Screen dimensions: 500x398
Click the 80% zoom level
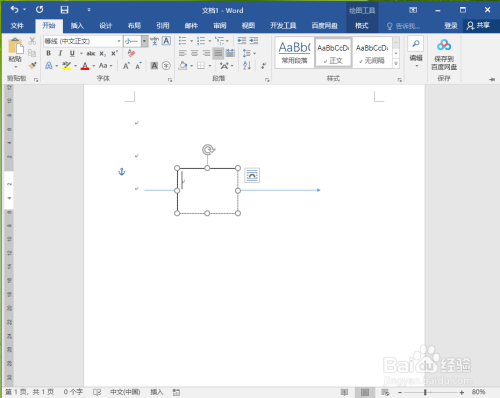[478, 392]
